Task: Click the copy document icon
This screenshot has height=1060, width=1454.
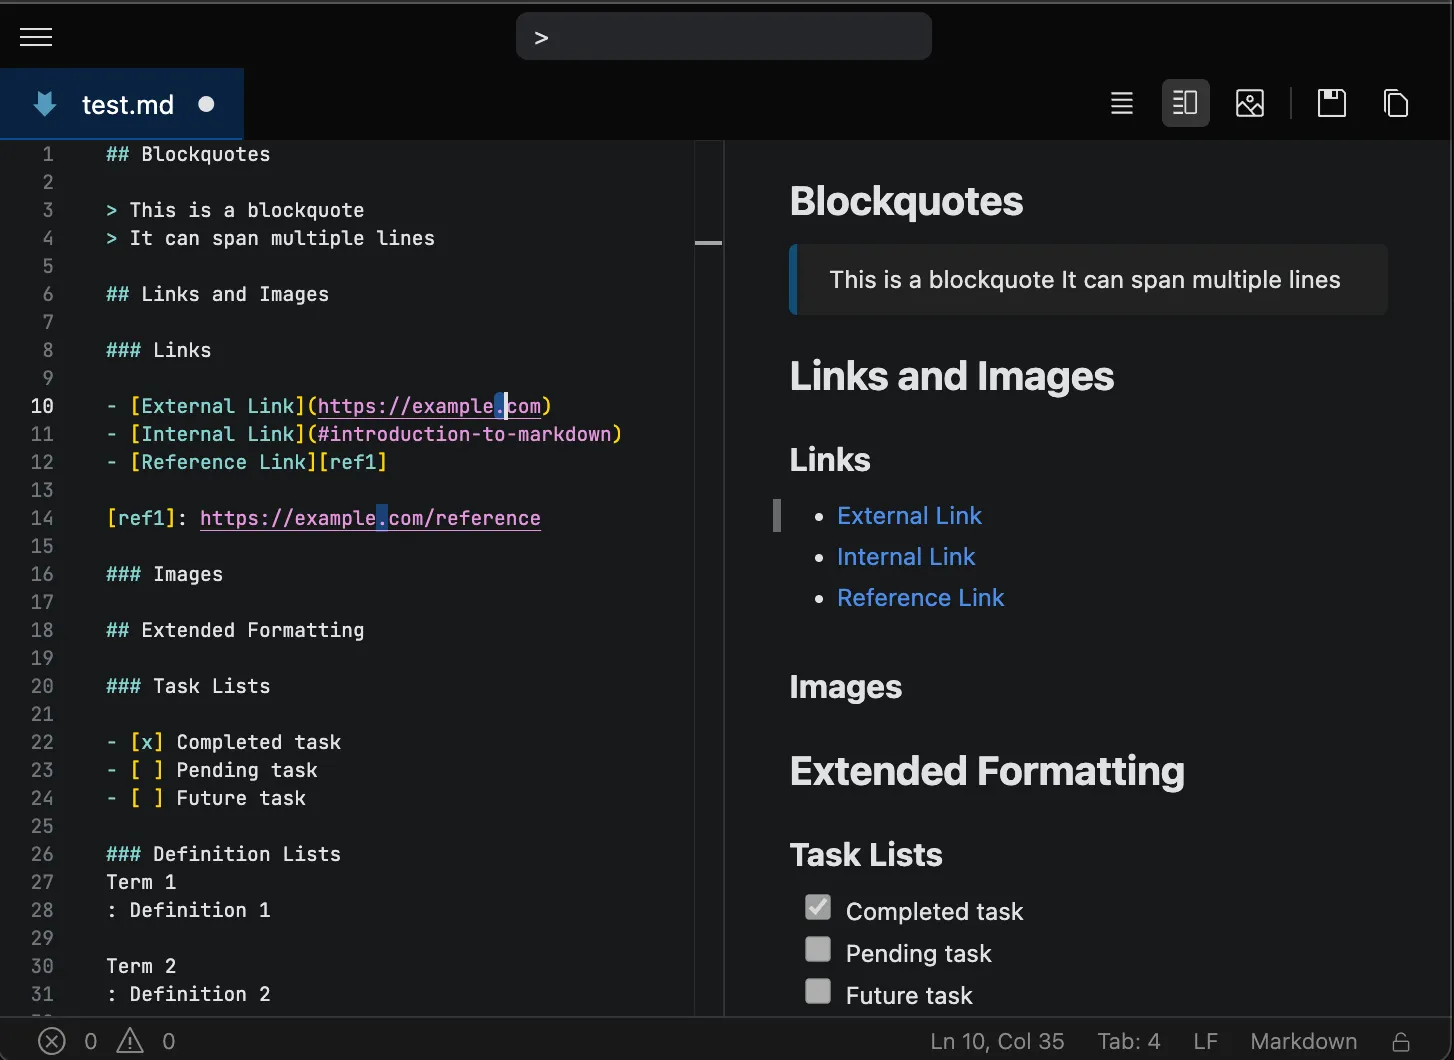Action: [x=1395, y=103]
